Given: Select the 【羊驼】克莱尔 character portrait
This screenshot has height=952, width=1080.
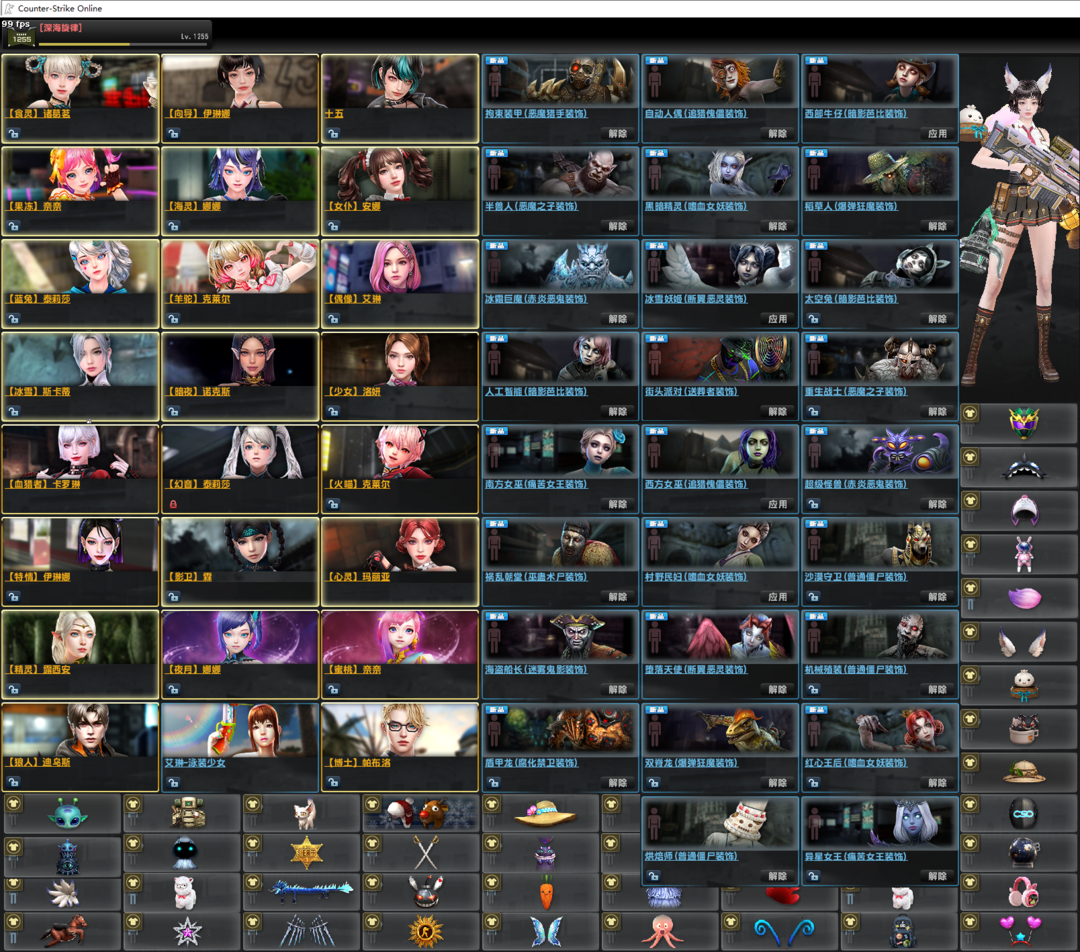Looking at the screenshot, I should pyautogui.click(x=240, y=267).
